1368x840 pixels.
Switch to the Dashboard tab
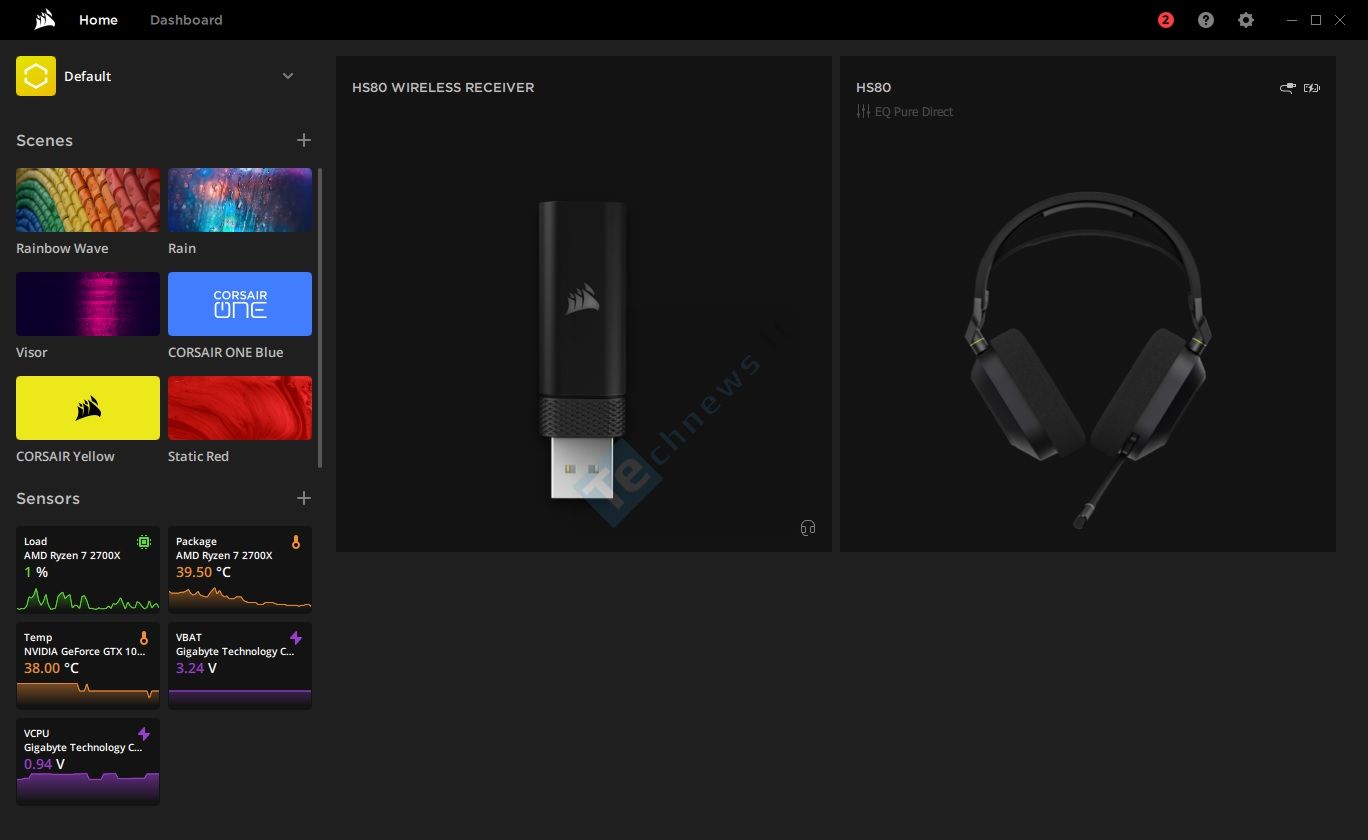click(x=186, y=20)
